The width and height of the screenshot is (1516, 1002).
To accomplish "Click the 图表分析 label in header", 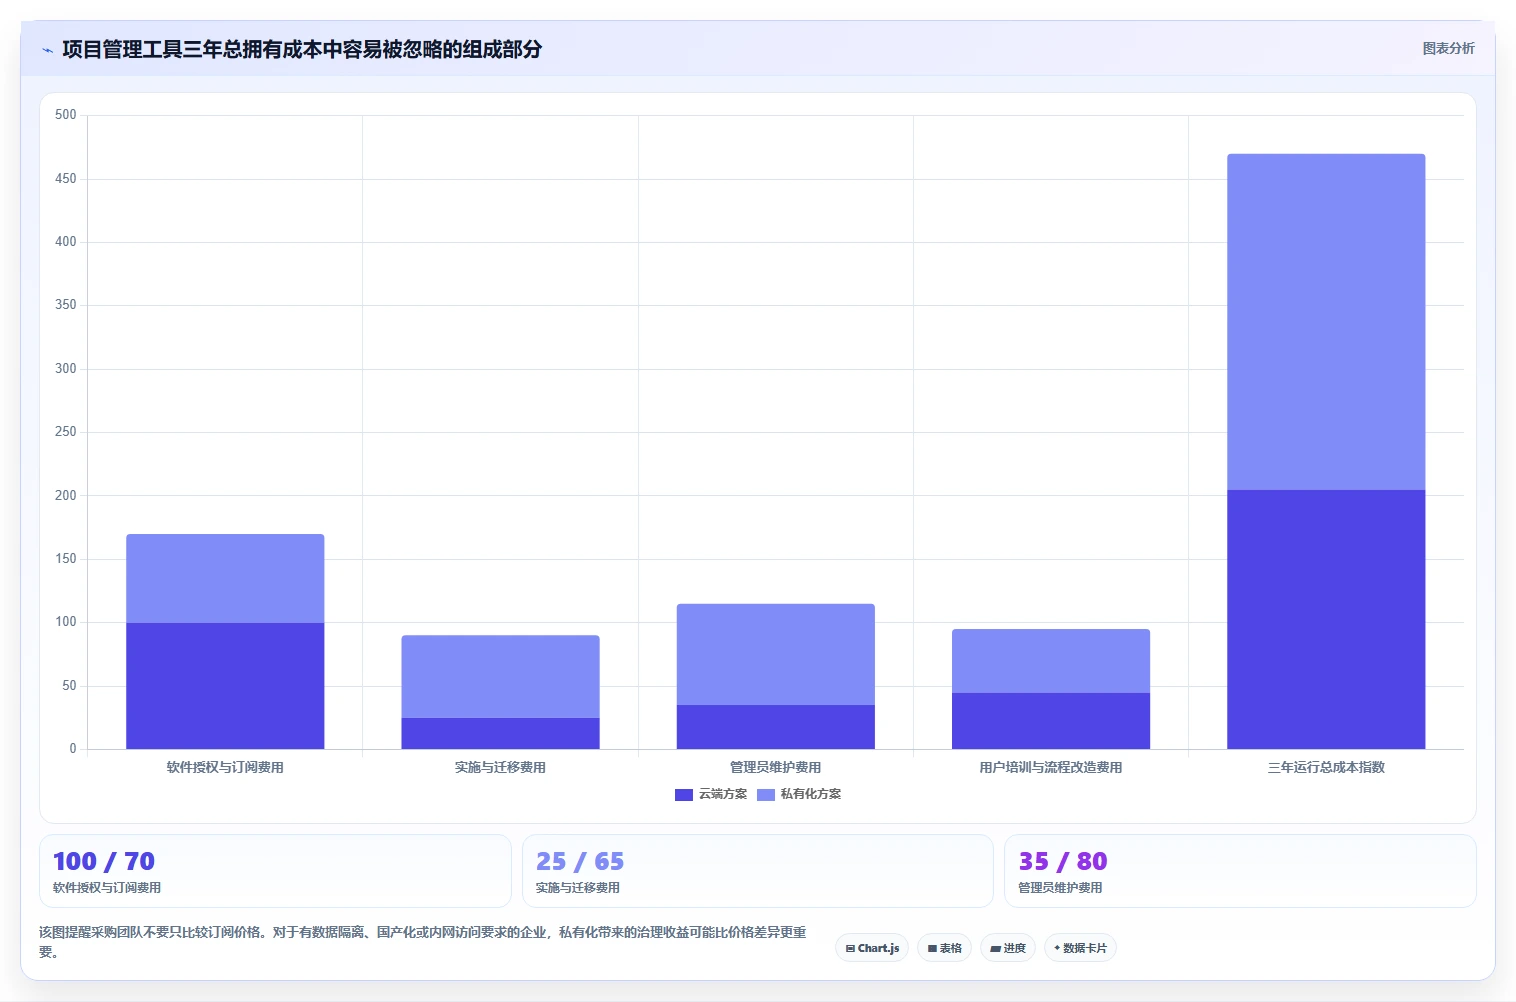I will [x=1448, y=48].
